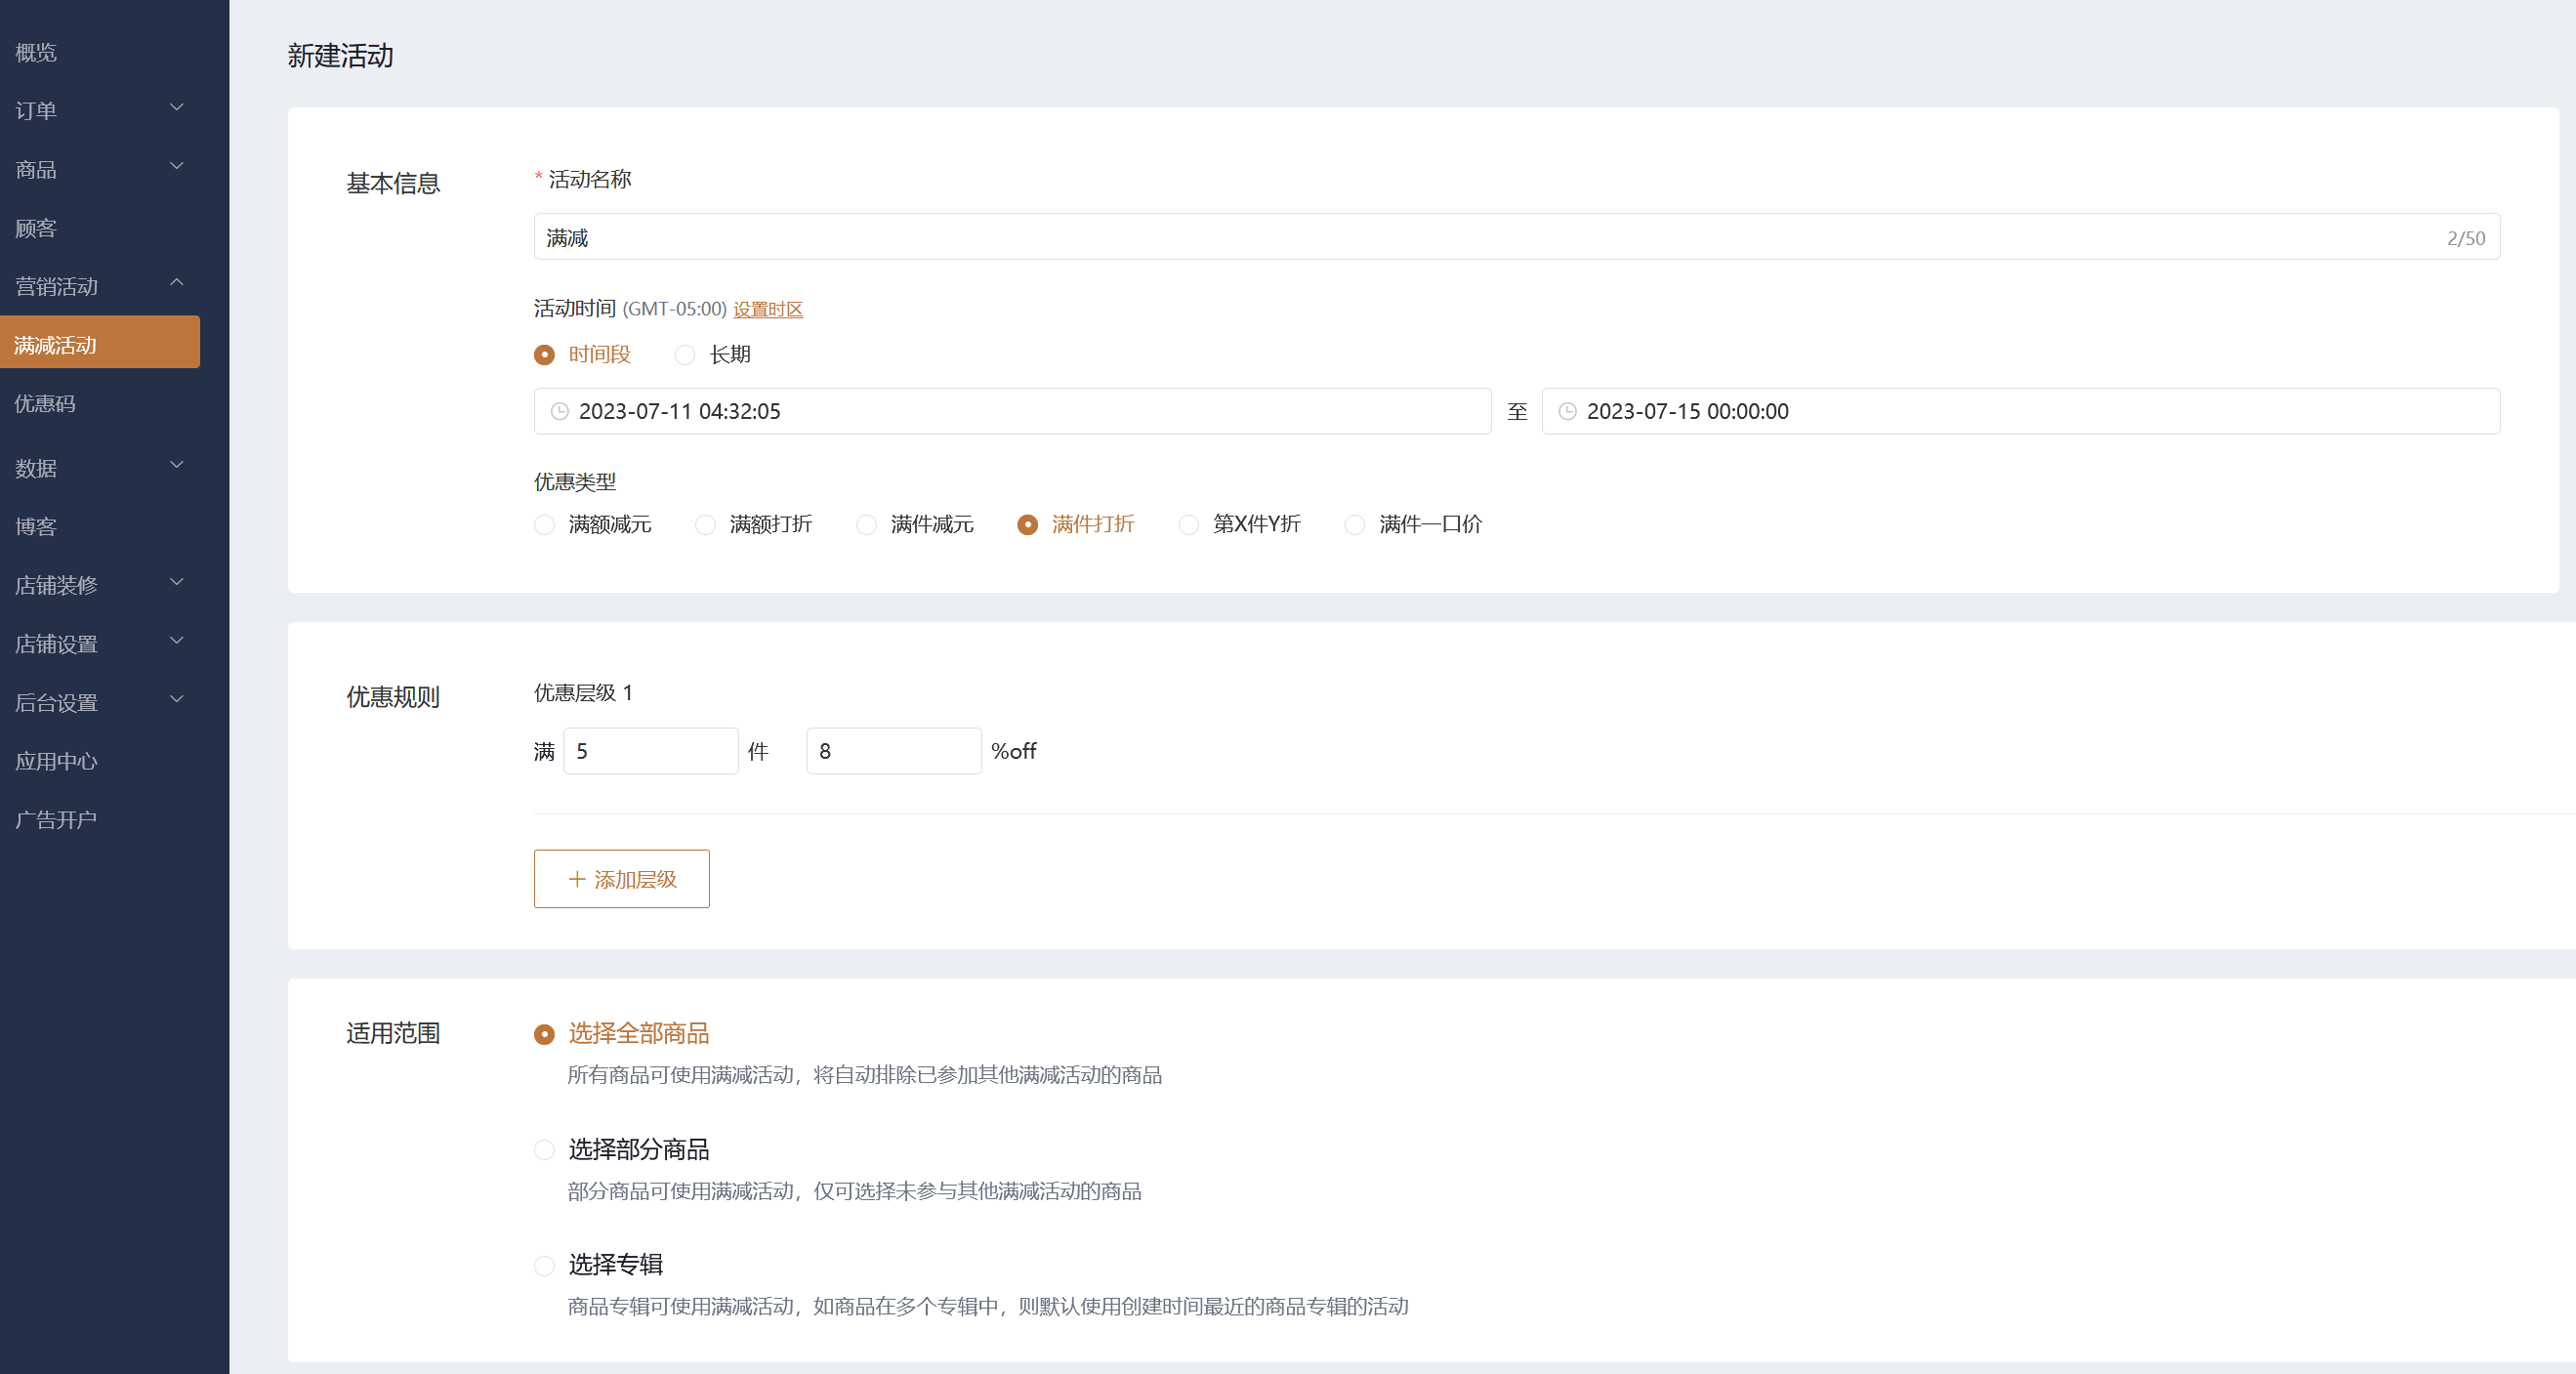Click the 添加层级 button

pos(621,879)
